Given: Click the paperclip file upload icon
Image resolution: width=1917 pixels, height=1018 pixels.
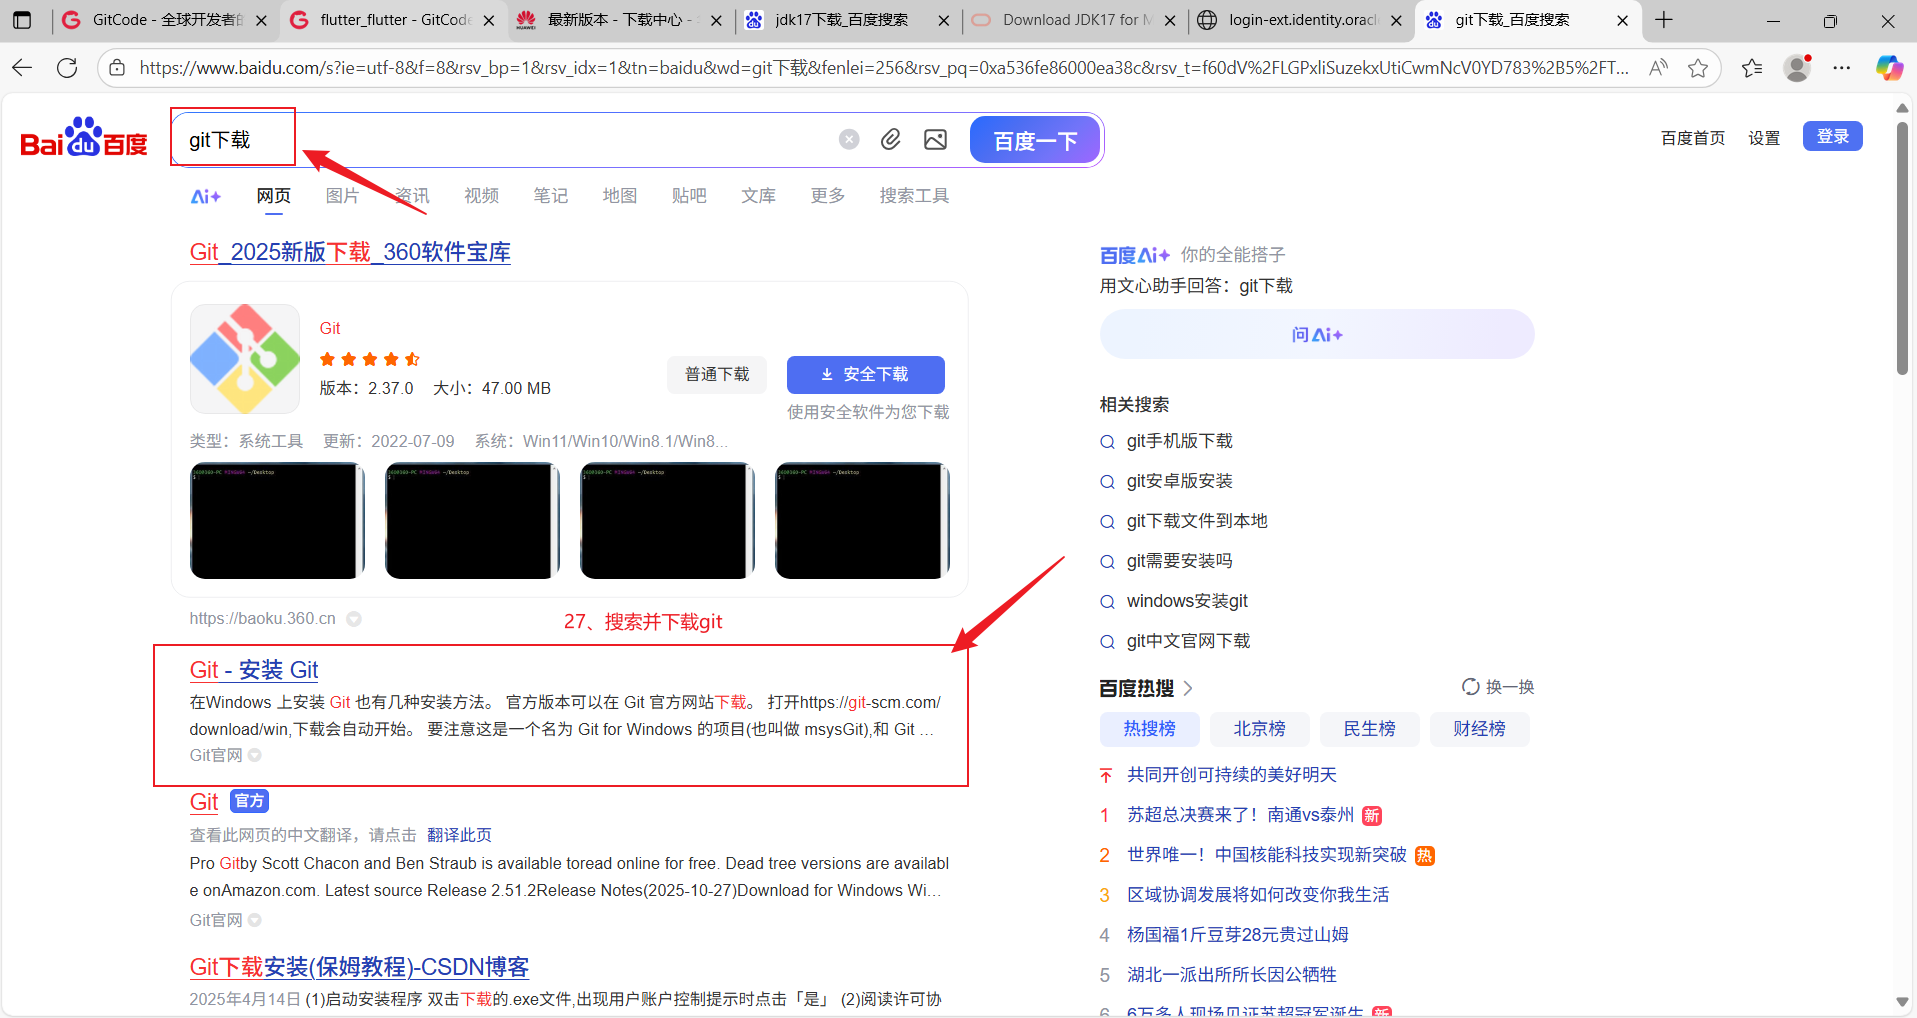Looking at the screenshot, I should click(891, 139).
